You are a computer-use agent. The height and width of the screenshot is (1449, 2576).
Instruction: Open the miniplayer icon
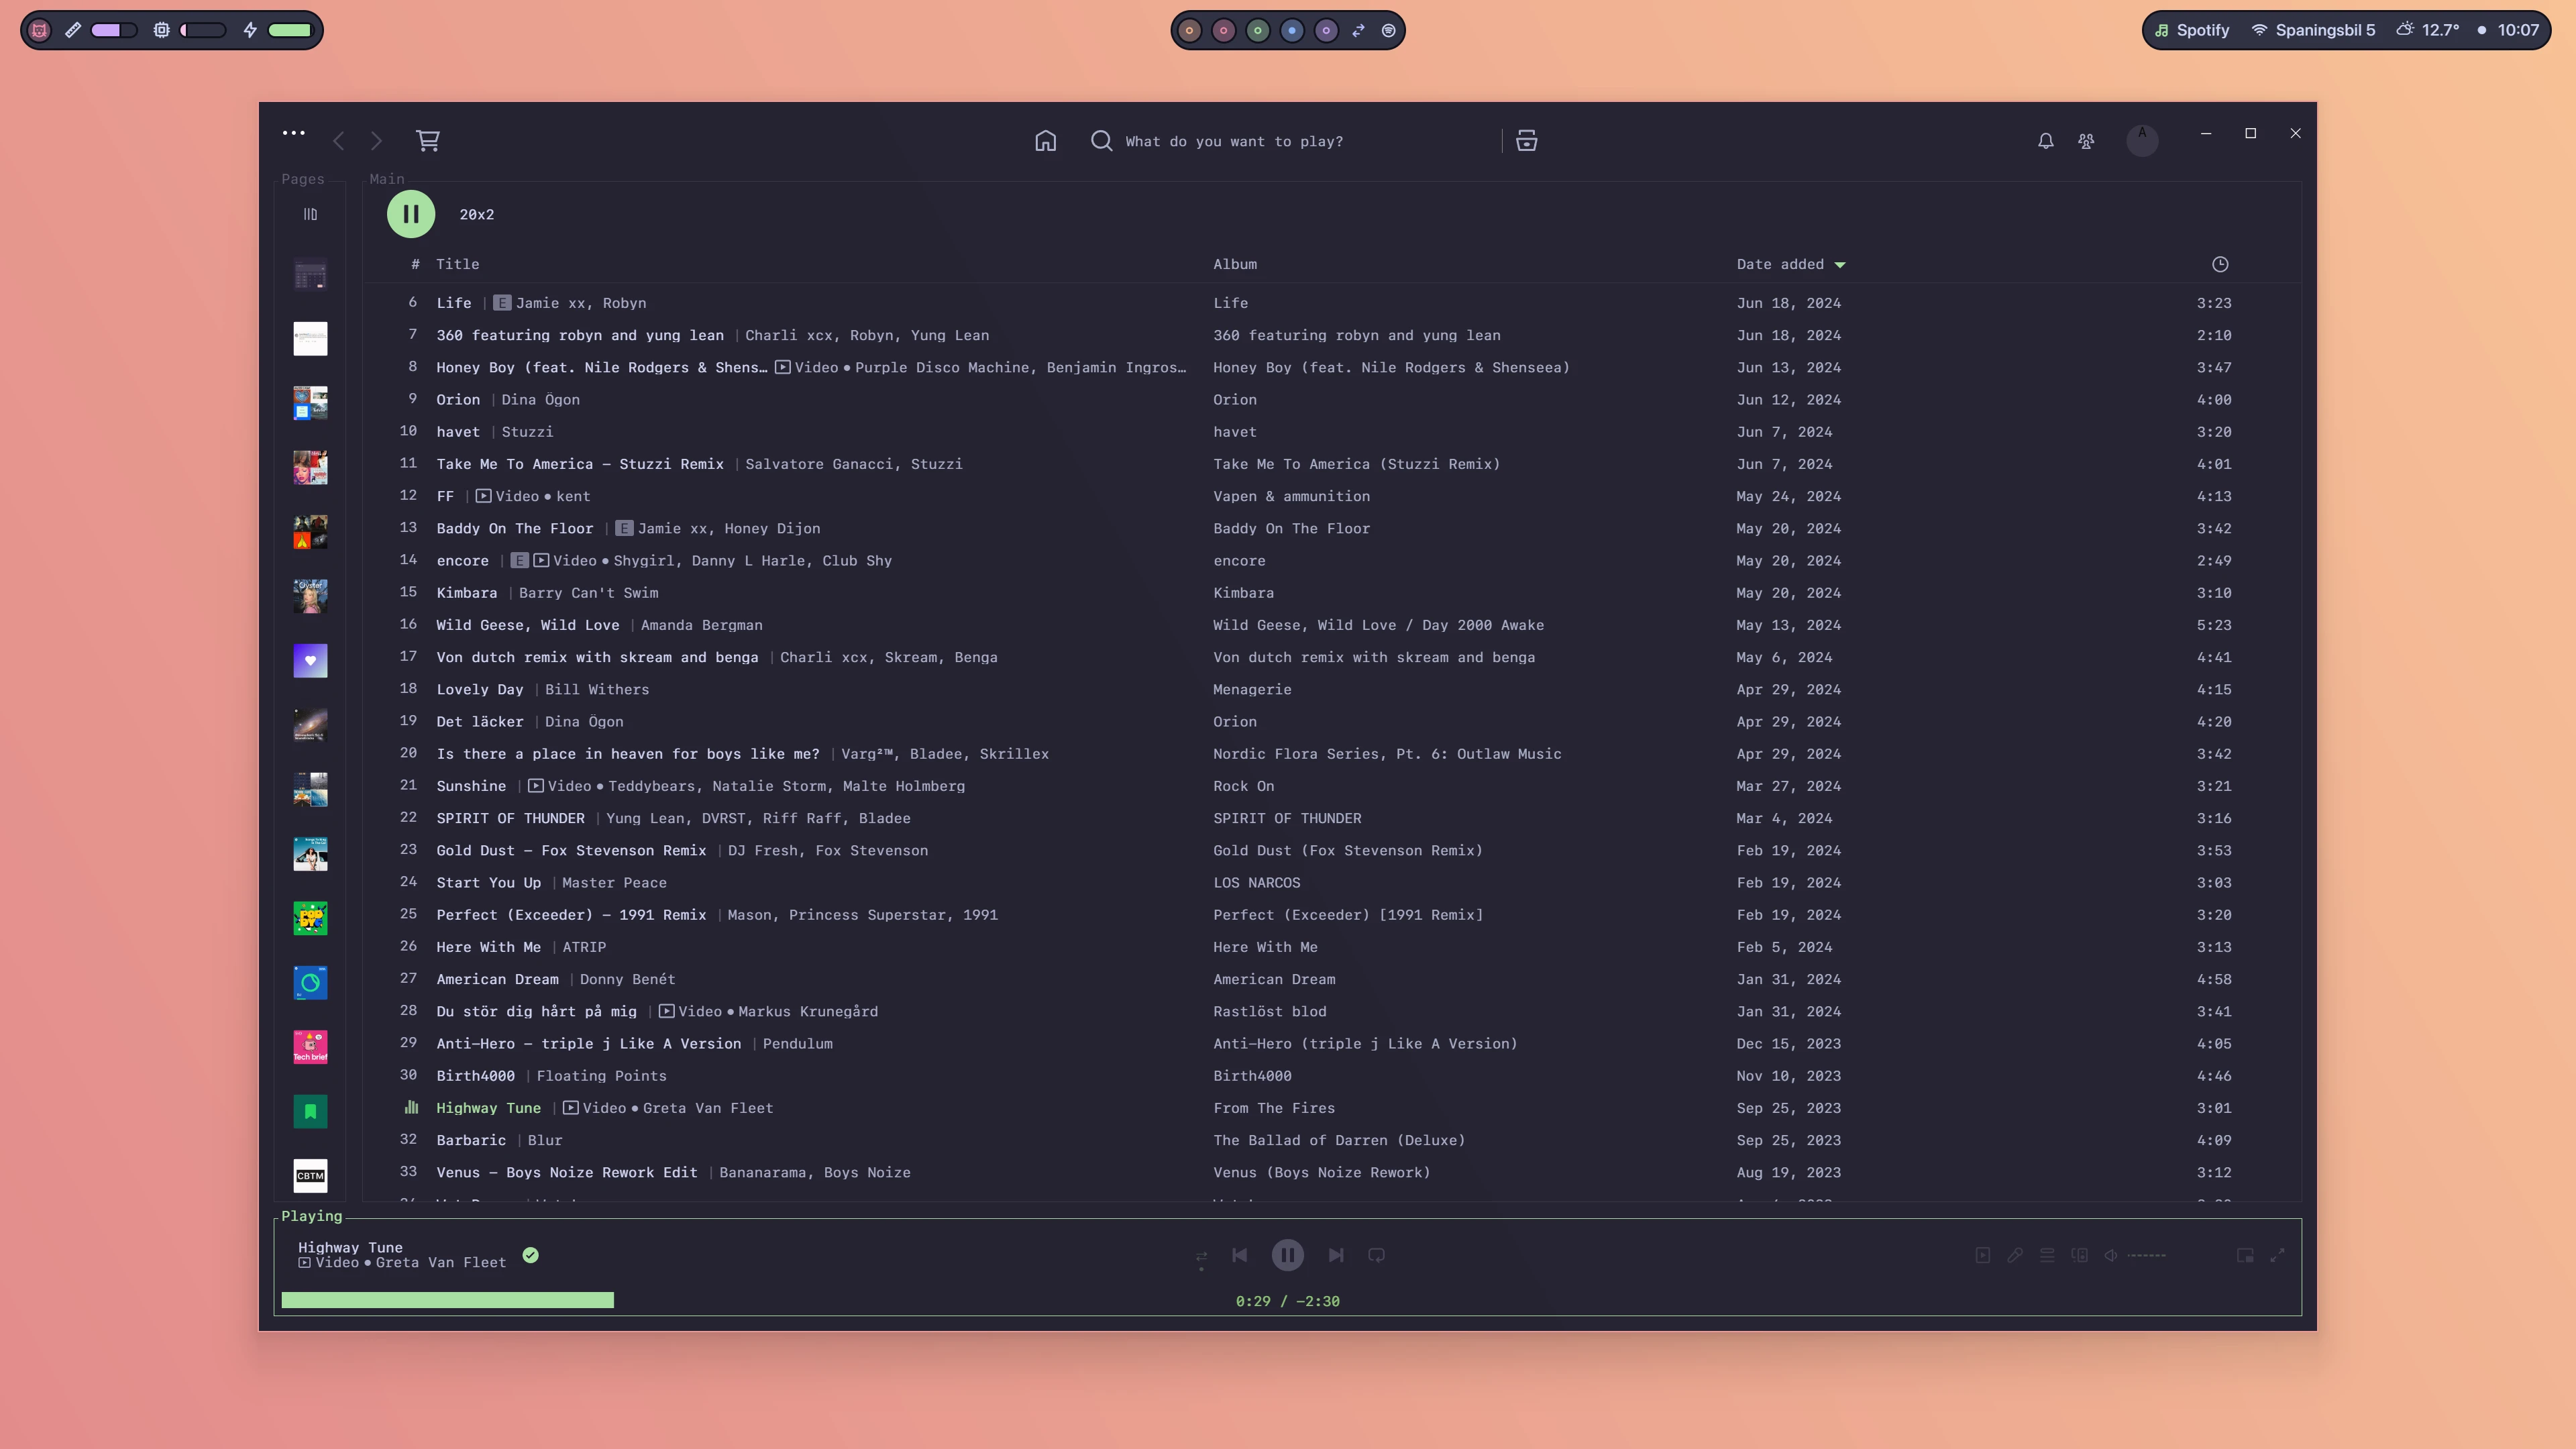tap(2245, 1255)
